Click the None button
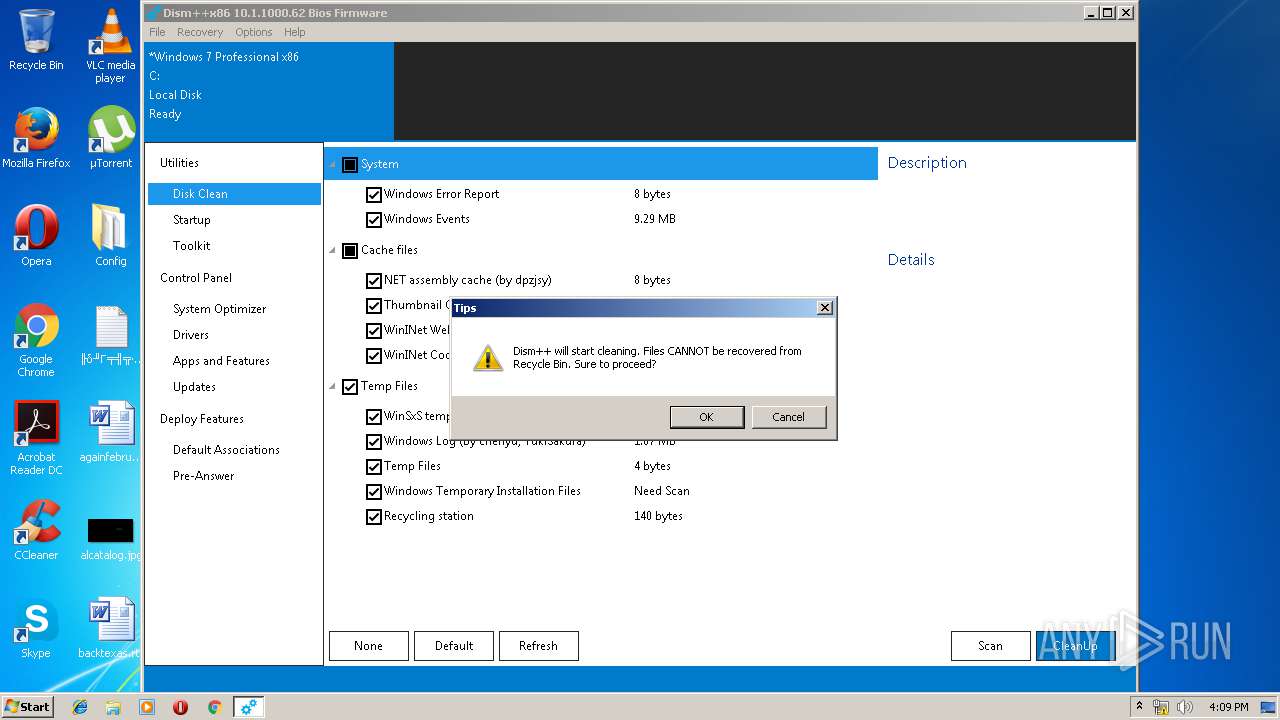1280x720 pixels. (x=368, y=646)
